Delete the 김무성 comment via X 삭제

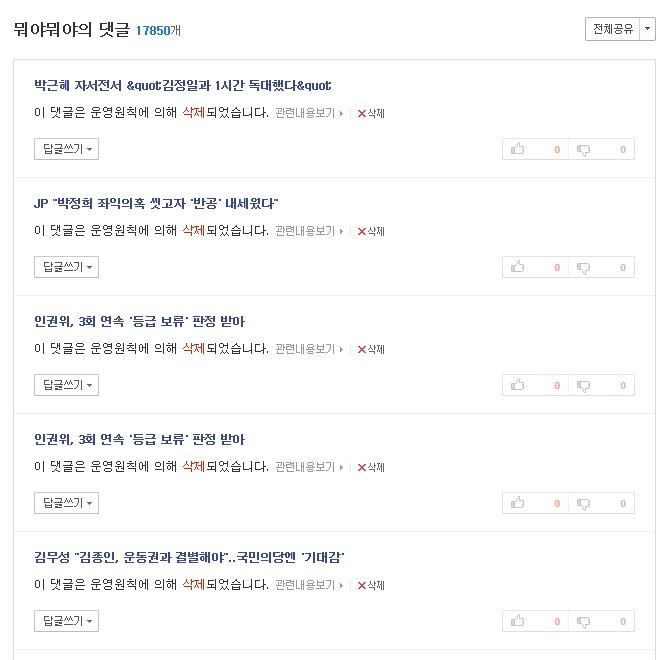[x=371, y=585]
